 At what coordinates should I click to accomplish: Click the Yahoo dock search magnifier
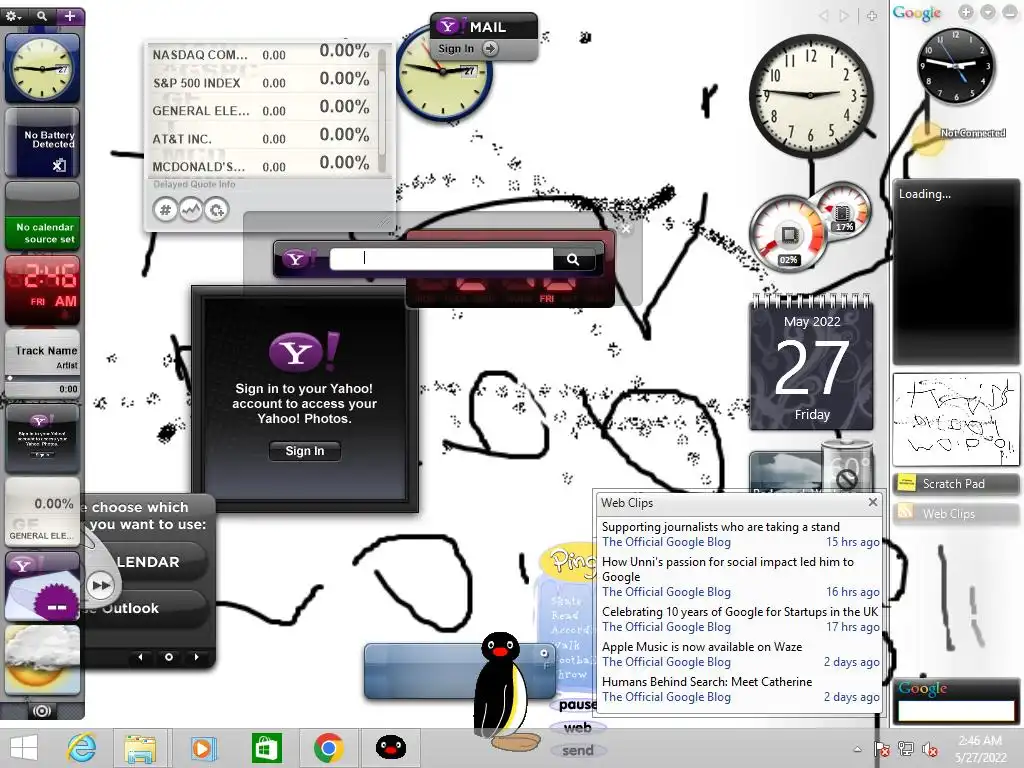click(42, 16)
